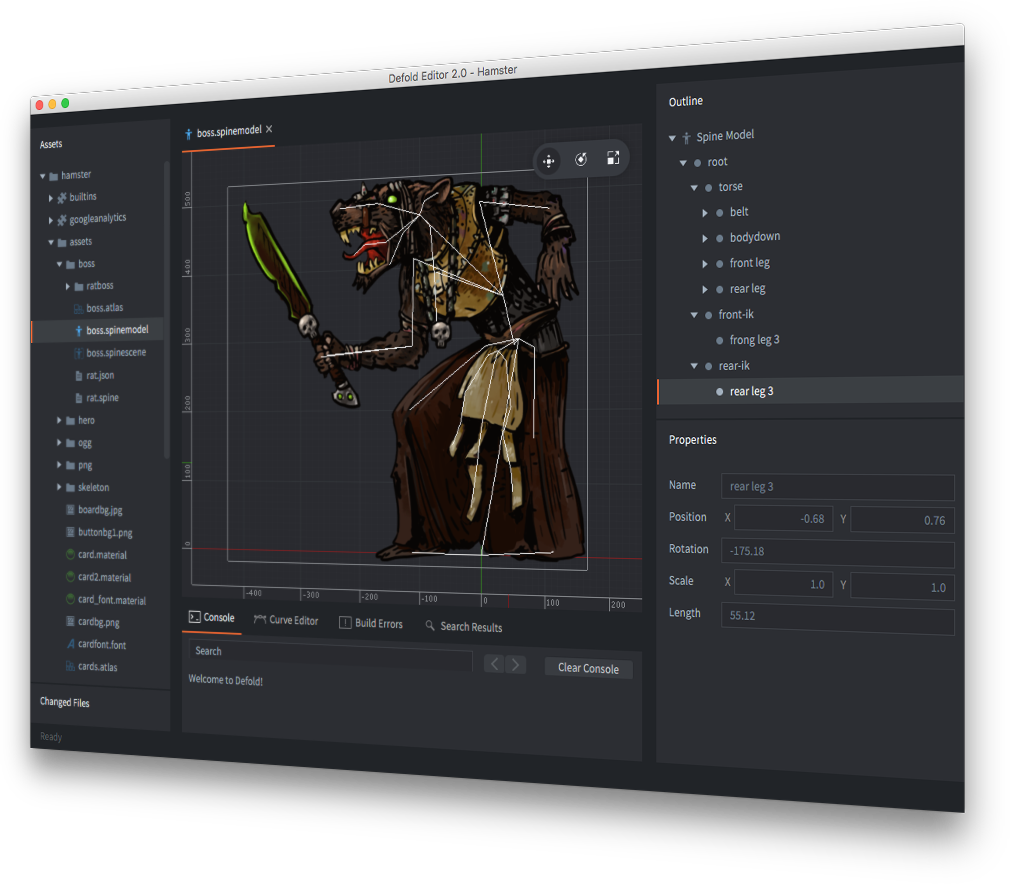Click the buttonbg1.png image icon
Image resolution: width=1010 pixels, height=884 pixels.
[70, 532]
